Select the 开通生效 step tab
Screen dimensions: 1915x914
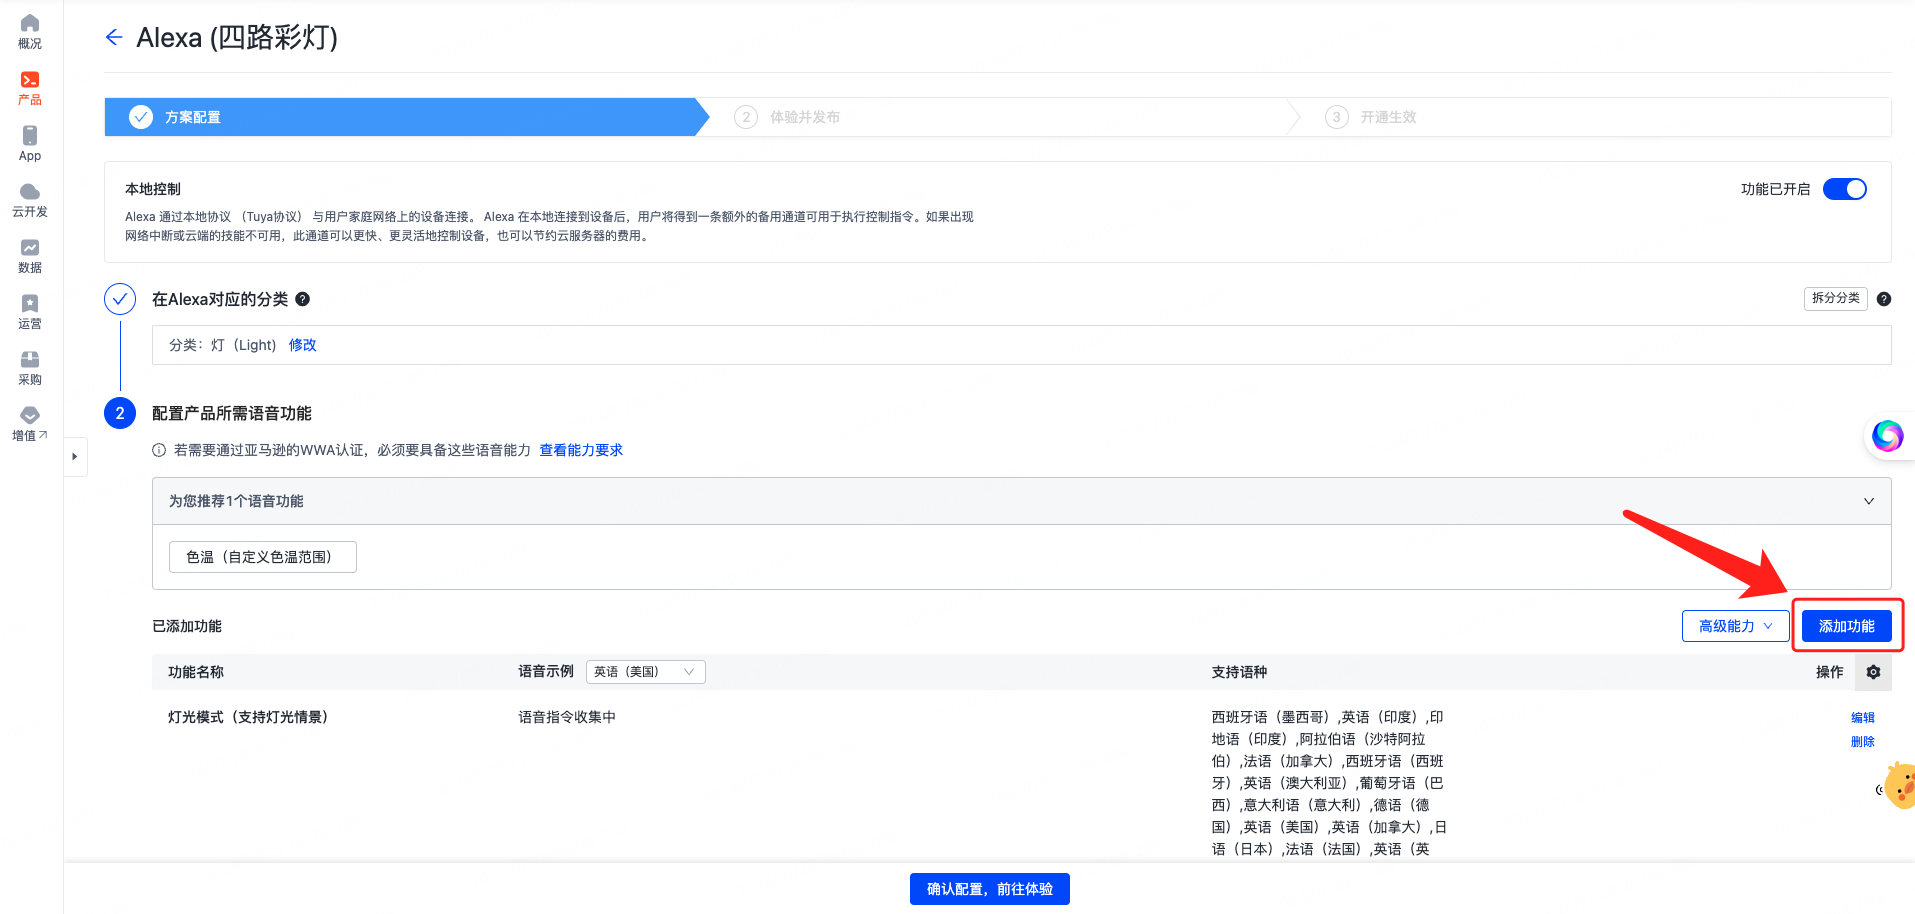click(x=1590, y=117)
